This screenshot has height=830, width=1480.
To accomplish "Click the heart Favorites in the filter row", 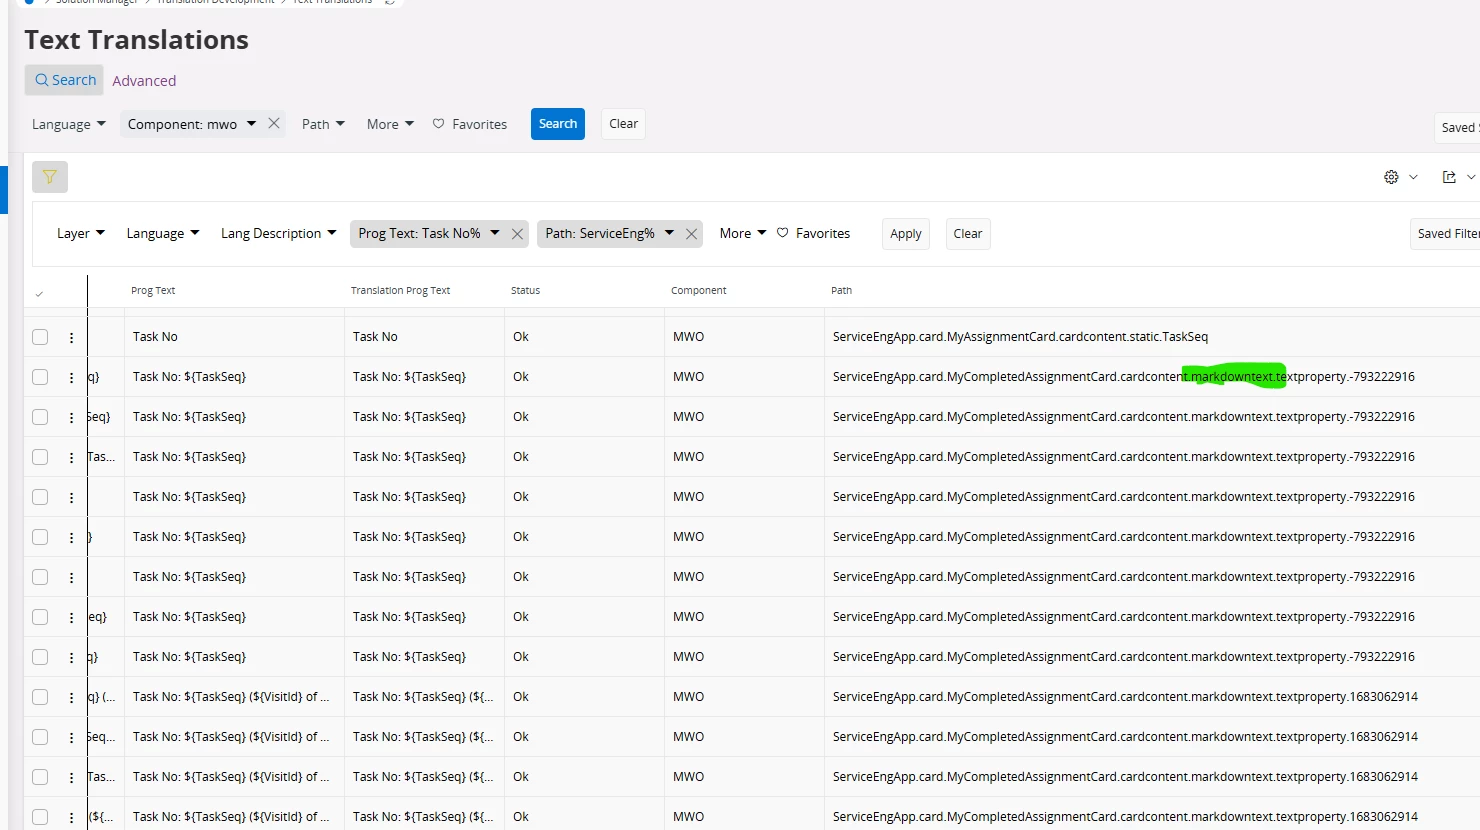I will 814,233.
